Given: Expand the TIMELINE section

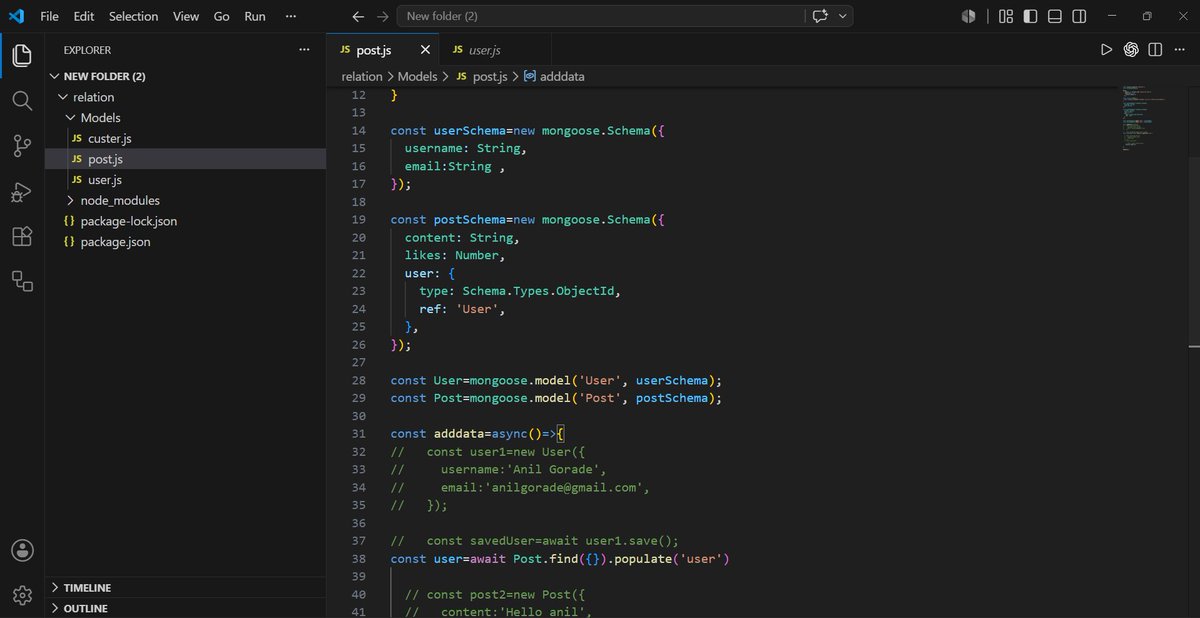Looking at the screenshot, I should pyautogui.click(x=55, y=588).
